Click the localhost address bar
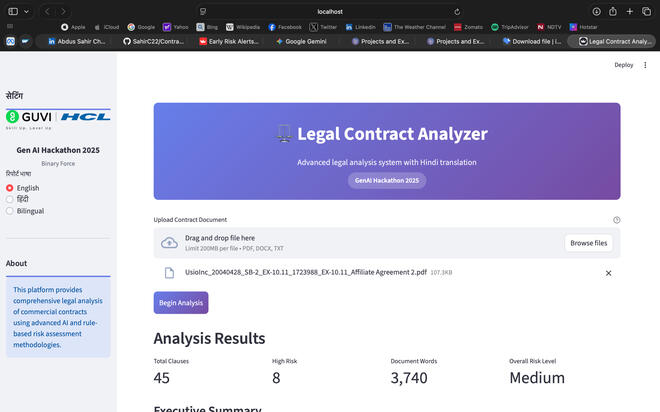This screenshot has width=660, height=412. tap(330, 11)
